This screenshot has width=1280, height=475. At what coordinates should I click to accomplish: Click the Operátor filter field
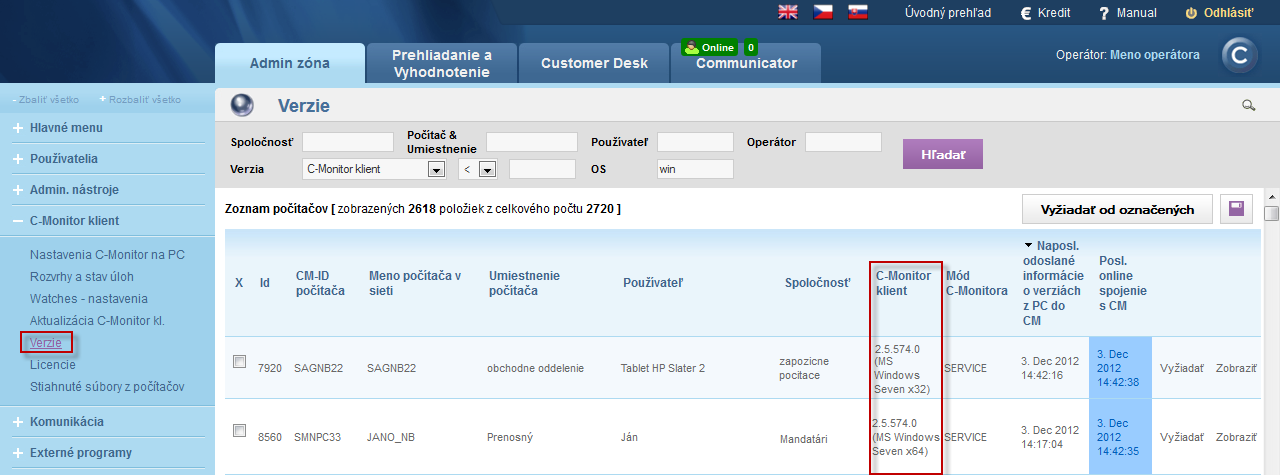pyautogui.click(x=843, y=142)
